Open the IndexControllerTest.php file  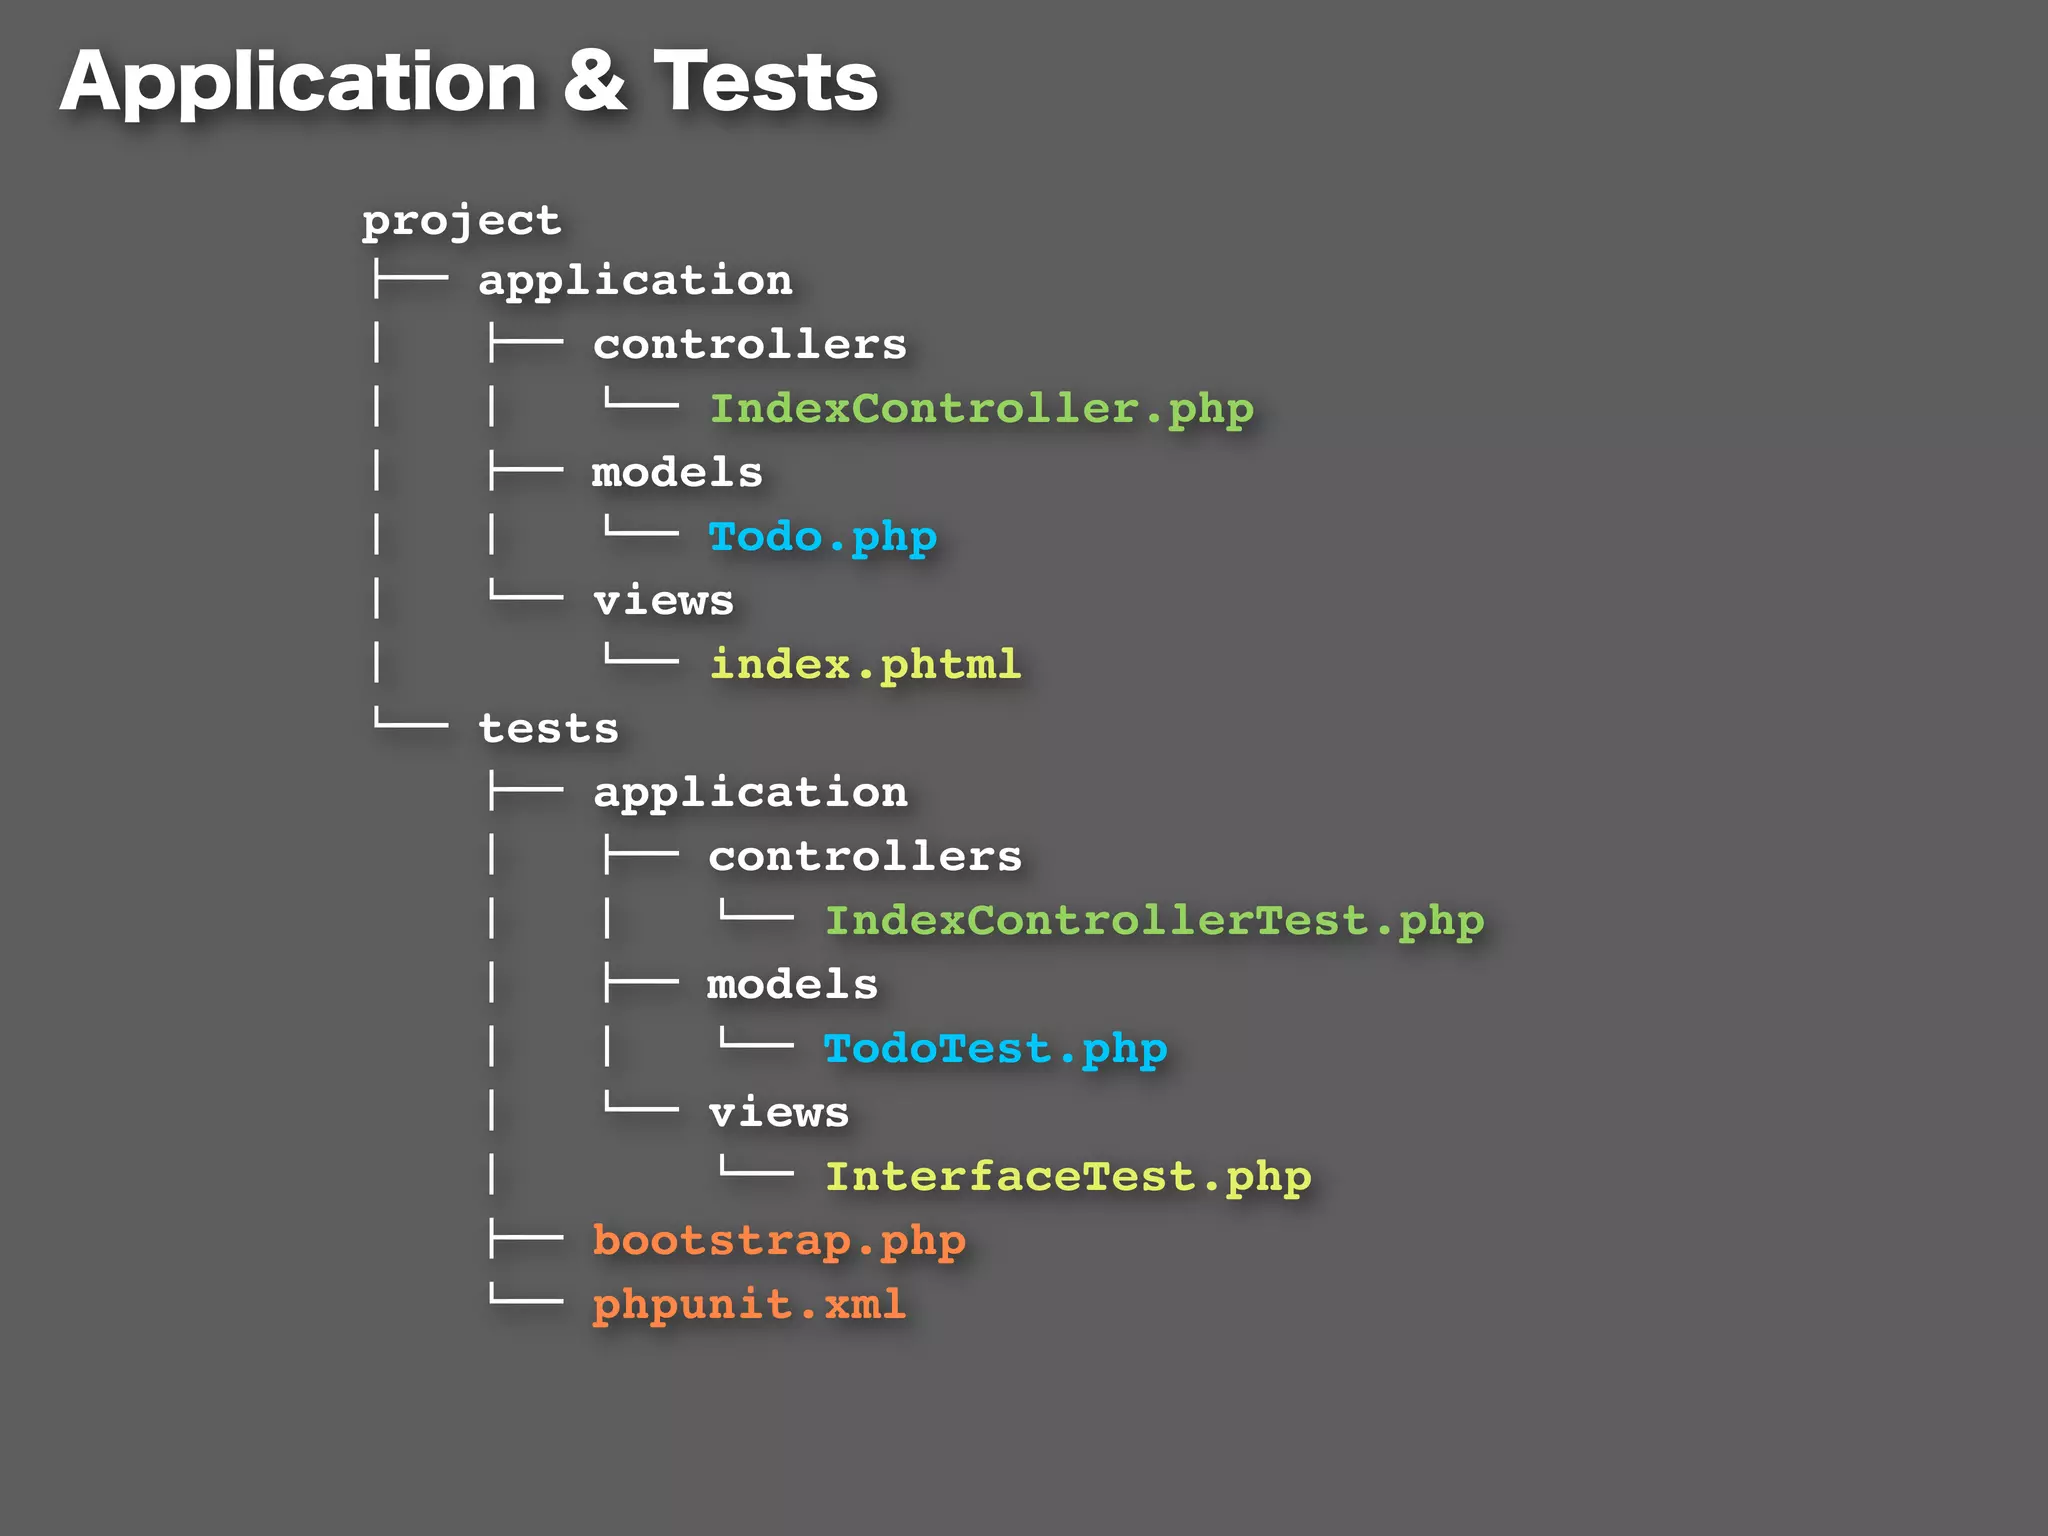coord(1154,921)
